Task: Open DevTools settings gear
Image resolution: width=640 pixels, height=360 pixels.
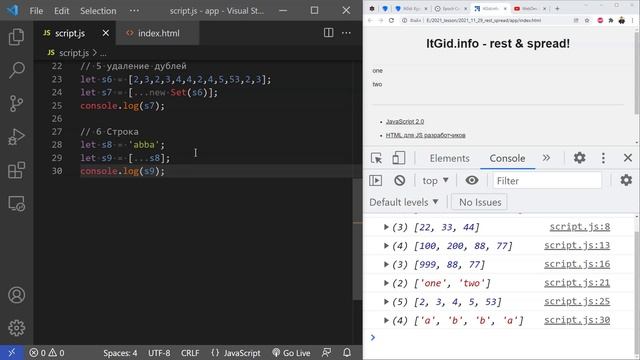Action: pyautogui.click(x=580, y=158)
